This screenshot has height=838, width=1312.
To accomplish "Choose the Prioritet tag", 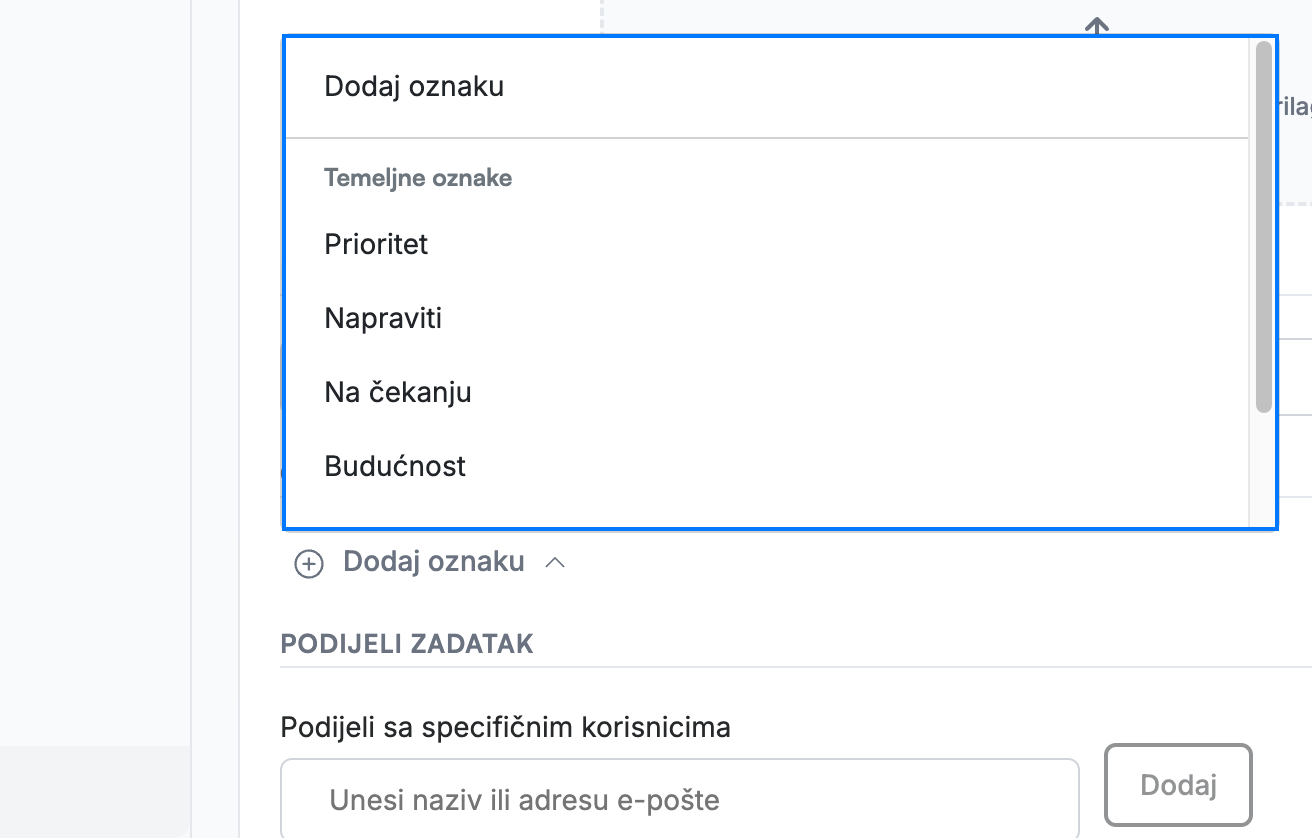I will coord(767,244).
